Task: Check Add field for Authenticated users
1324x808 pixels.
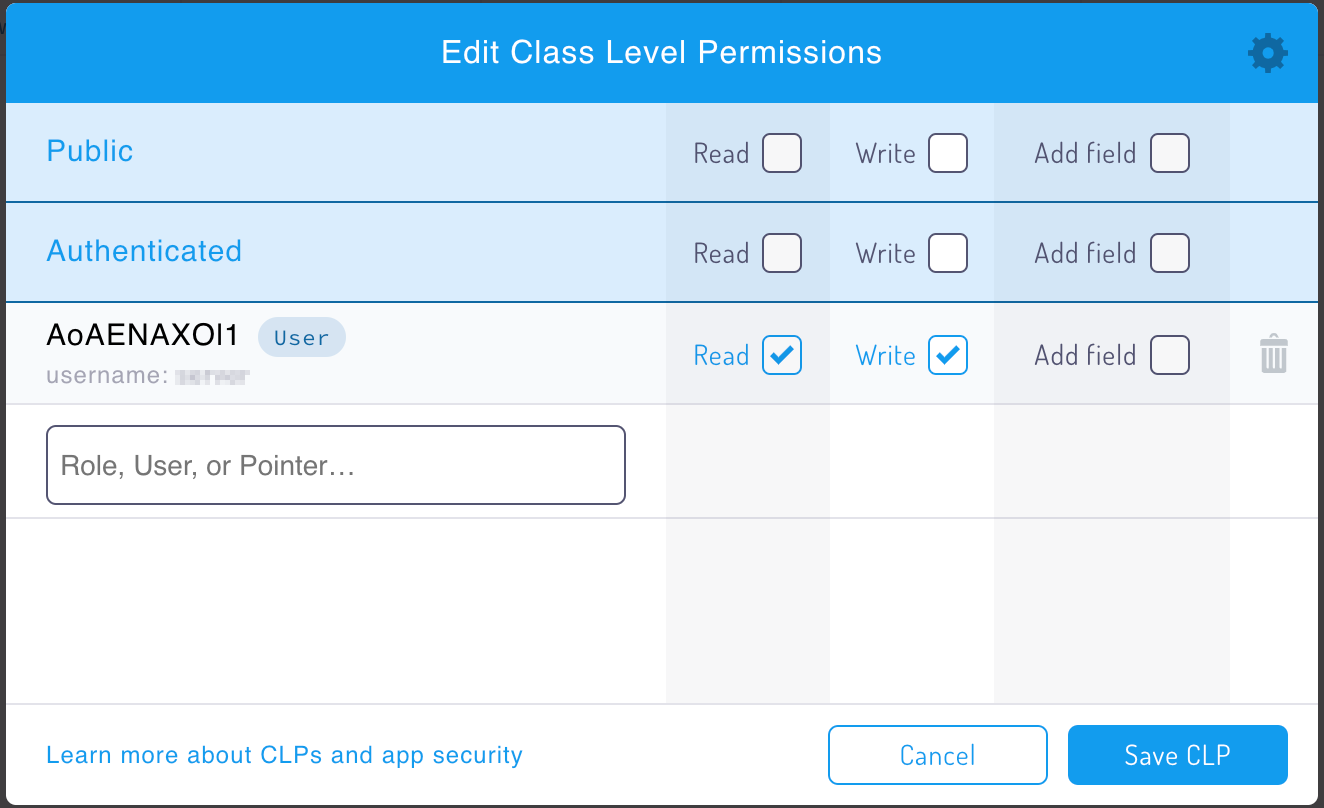Action: coord(1170,253)
